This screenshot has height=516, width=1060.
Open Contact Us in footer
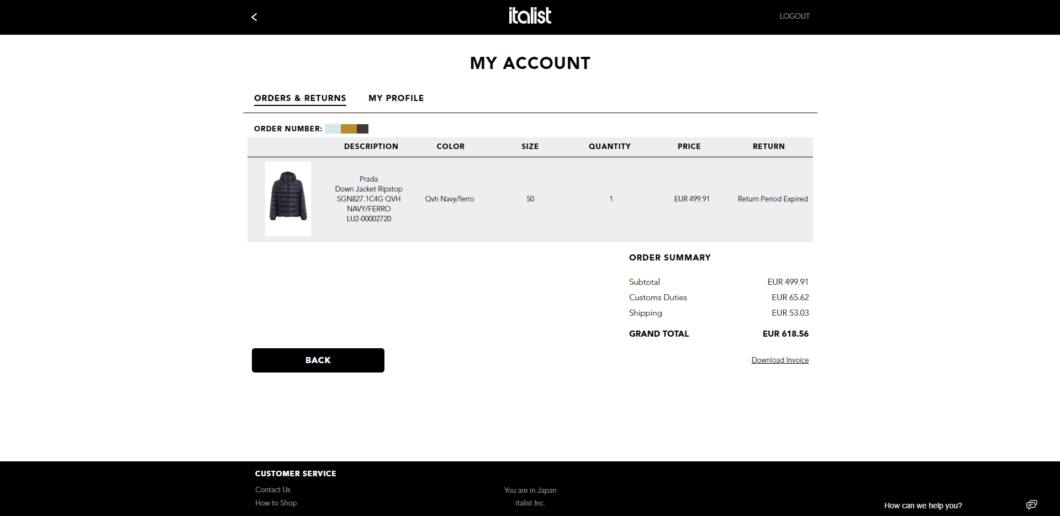(x=273, y=490)
